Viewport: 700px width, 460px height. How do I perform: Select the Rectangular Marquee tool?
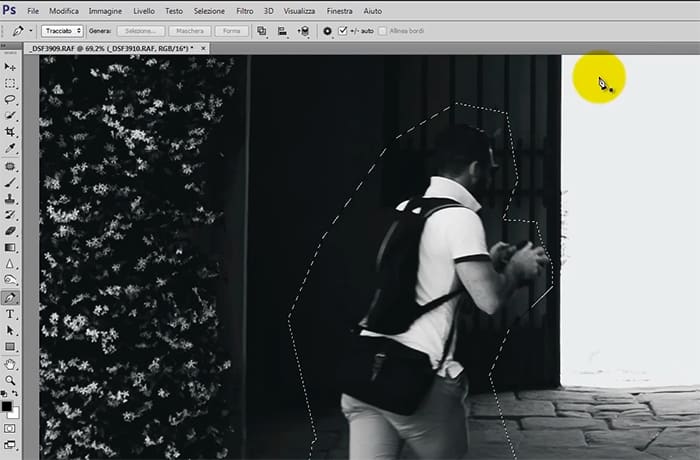10,83
